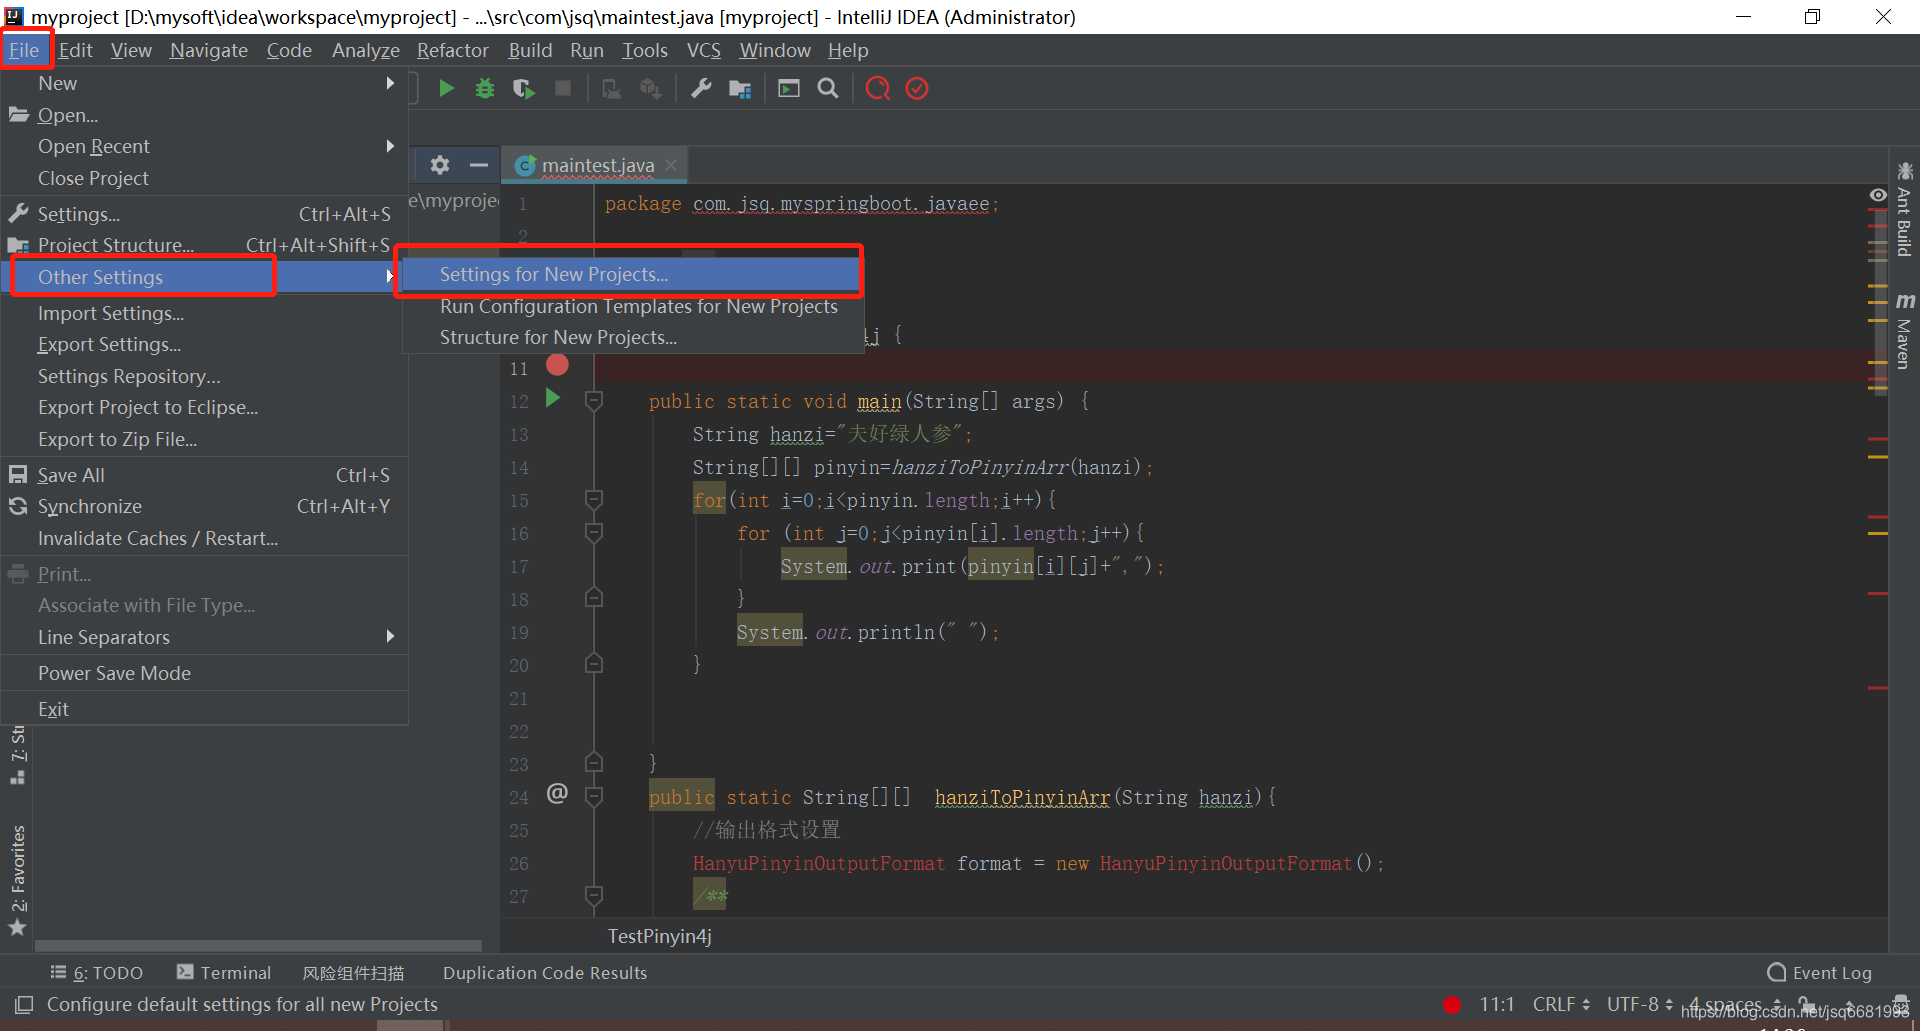Open the 2: Favorites side tab
This screenshot has height=1031, width=1920.
tap(17, 880)
